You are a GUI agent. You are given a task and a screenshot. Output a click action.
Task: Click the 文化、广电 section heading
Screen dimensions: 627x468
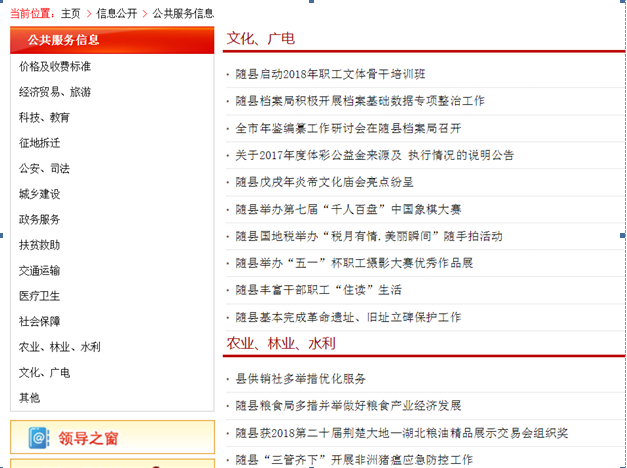click(260, 38)
